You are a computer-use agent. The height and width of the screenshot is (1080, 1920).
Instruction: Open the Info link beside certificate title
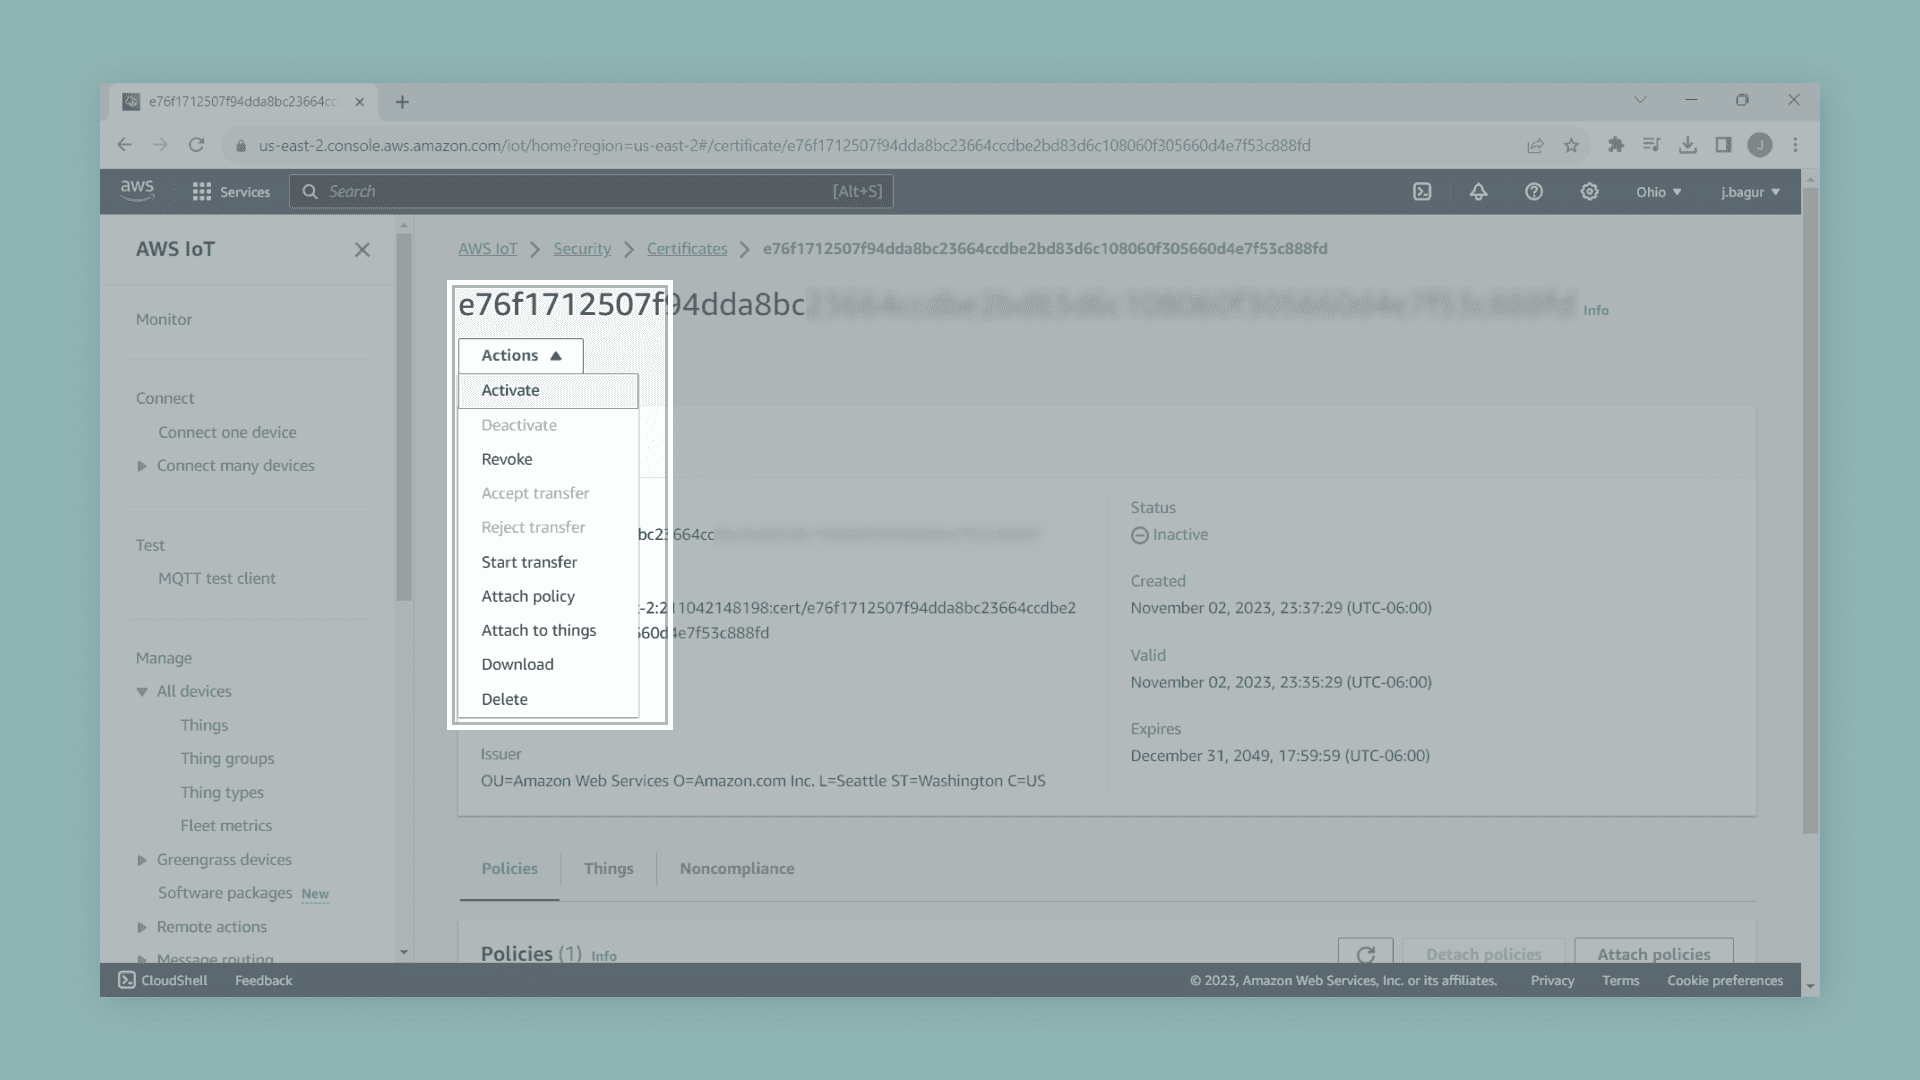tap(1596, 311)
